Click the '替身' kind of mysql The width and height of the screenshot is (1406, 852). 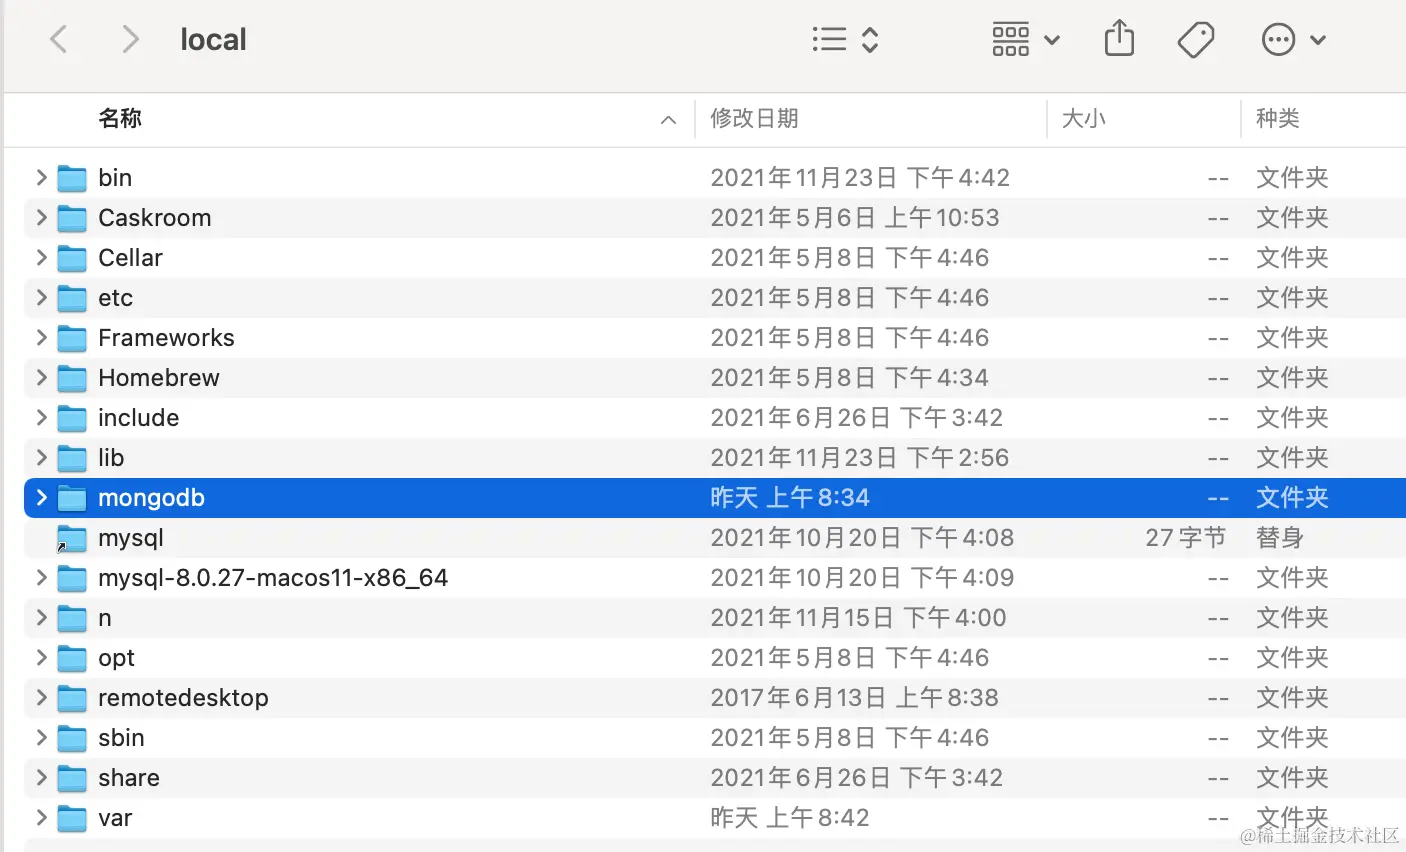(1280, 538)
